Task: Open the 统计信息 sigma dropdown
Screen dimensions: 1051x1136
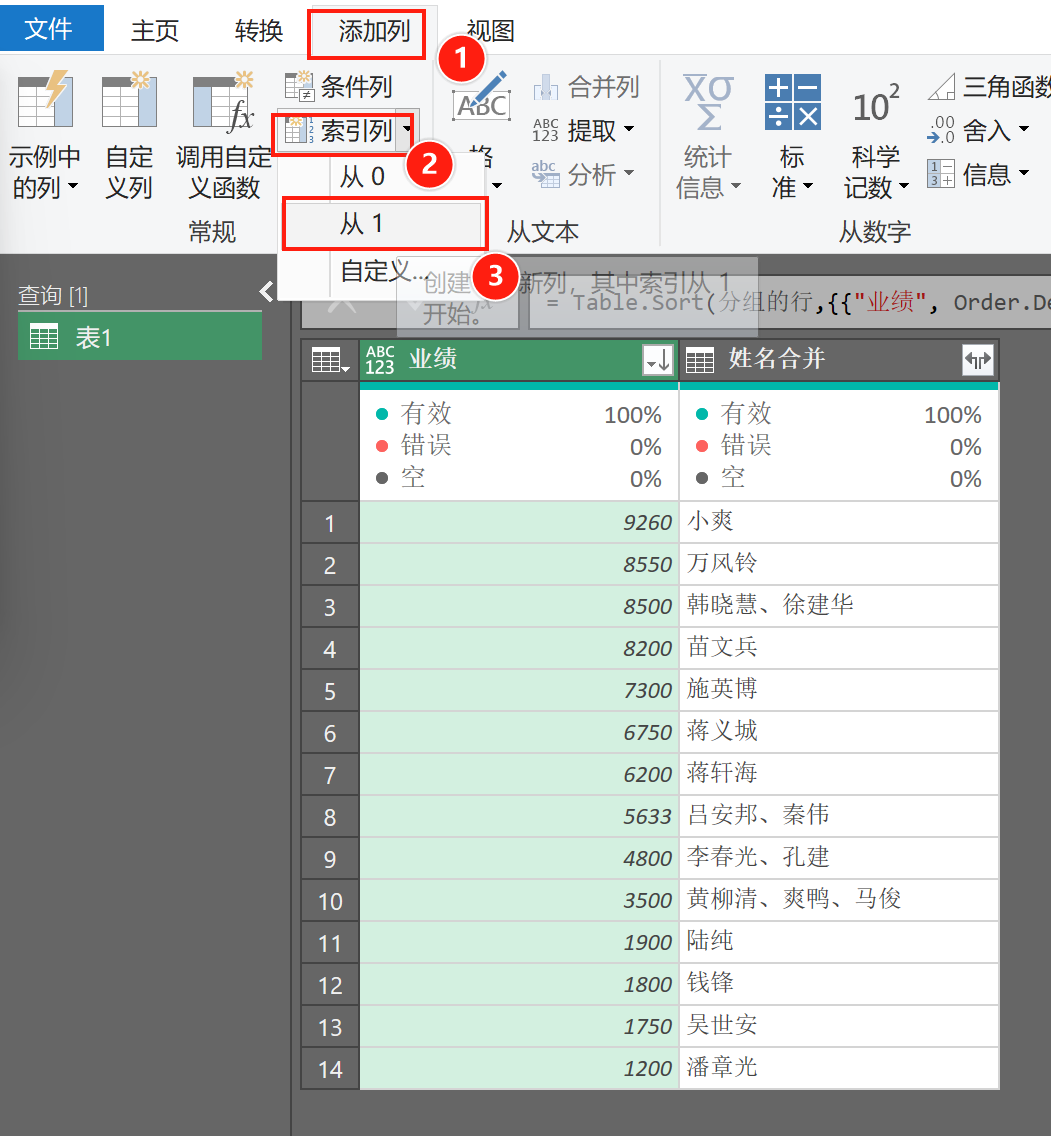Action: (x=708, y=137)
